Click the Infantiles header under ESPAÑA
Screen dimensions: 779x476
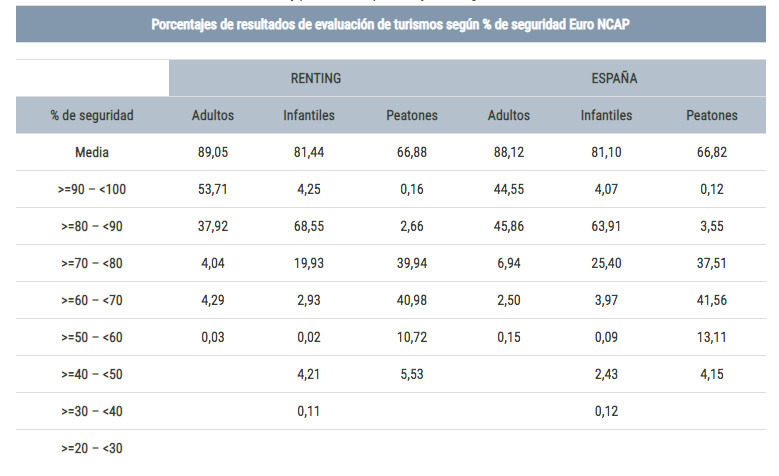(x=606, y=115)
